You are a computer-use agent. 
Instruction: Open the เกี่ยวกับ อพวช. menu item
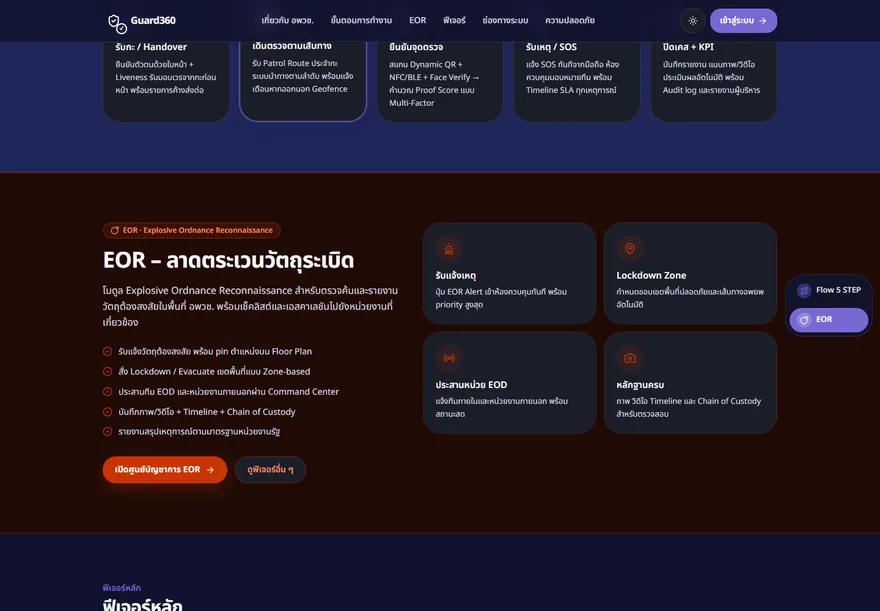tap(287, 20)
